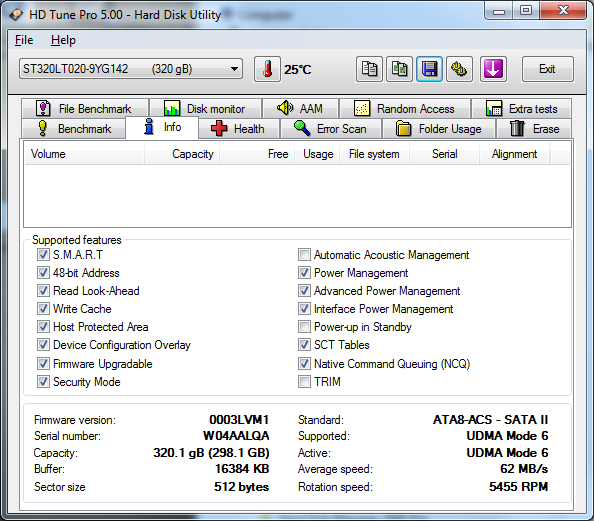Open the File menu
This screenshot has height=521, width=594.
pyautogui.click(x=24, y=40)
